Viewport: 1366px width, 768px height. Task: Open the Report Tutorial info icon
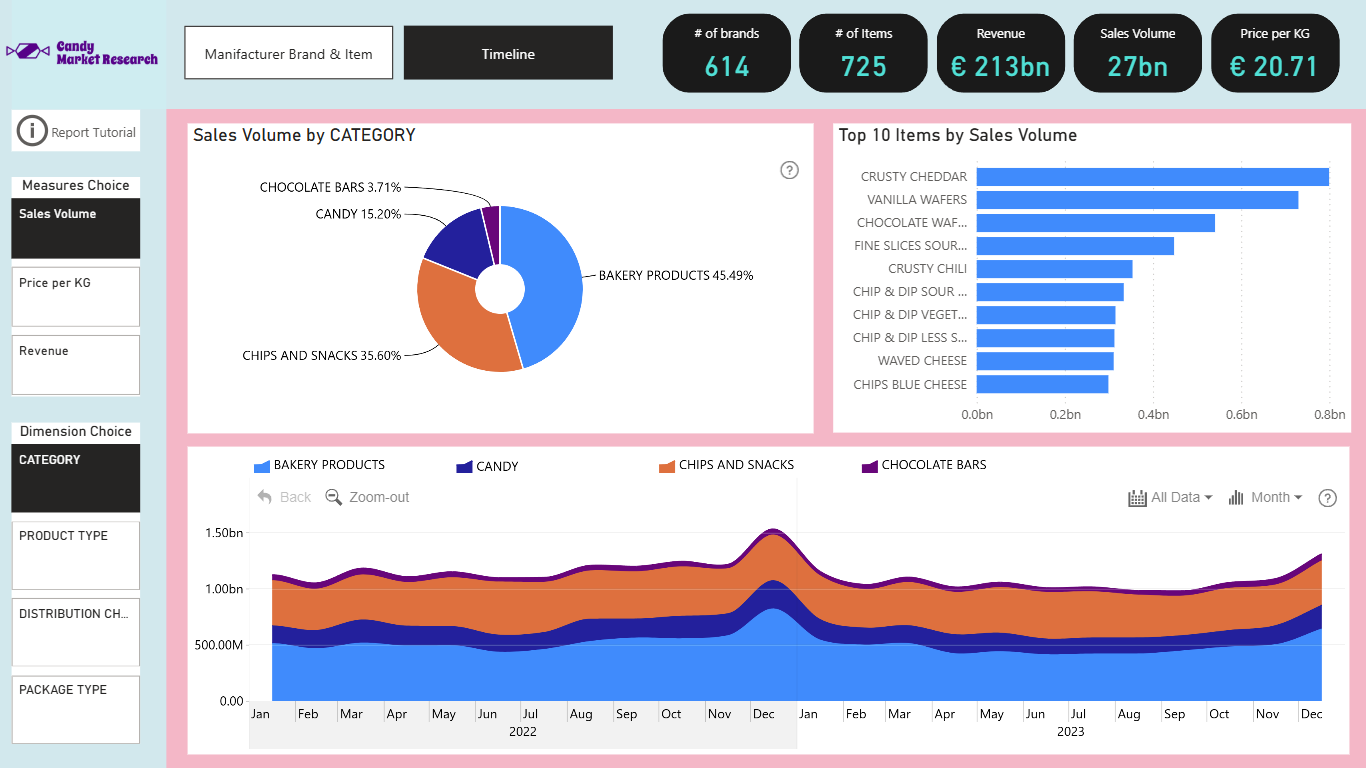tap(33, 131)
